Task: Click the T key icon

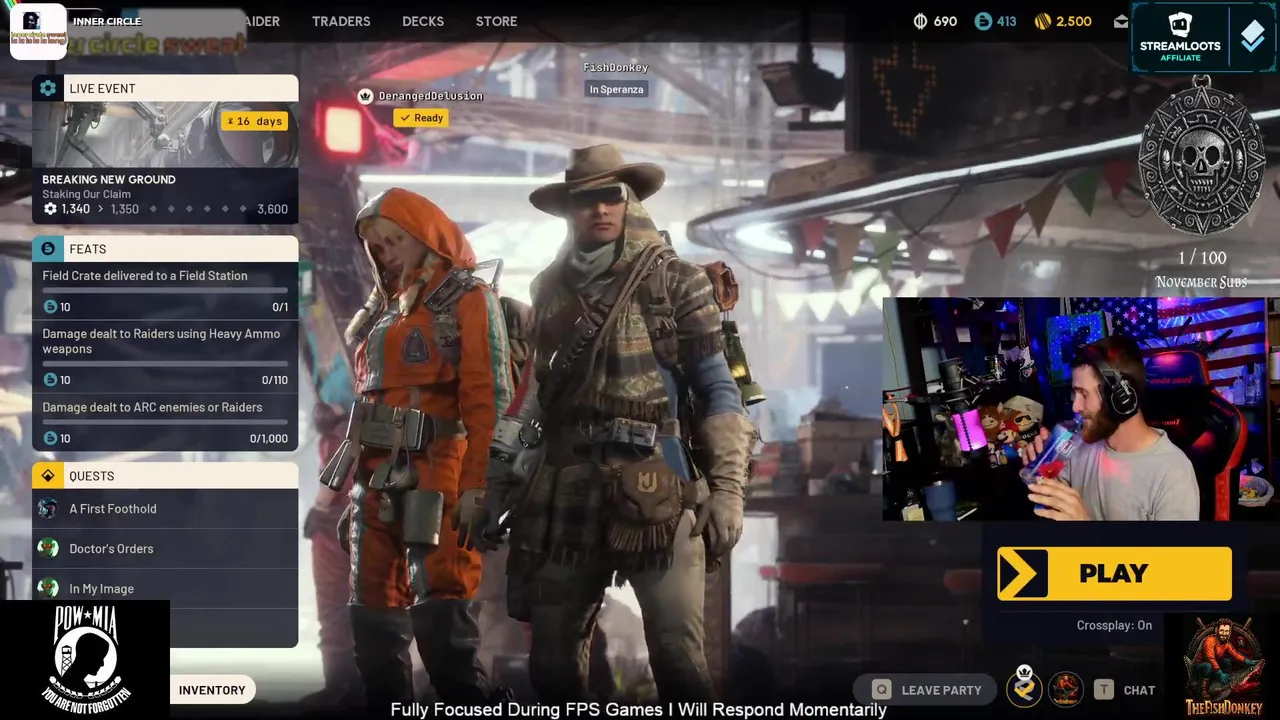Action: click(1103, 690)
